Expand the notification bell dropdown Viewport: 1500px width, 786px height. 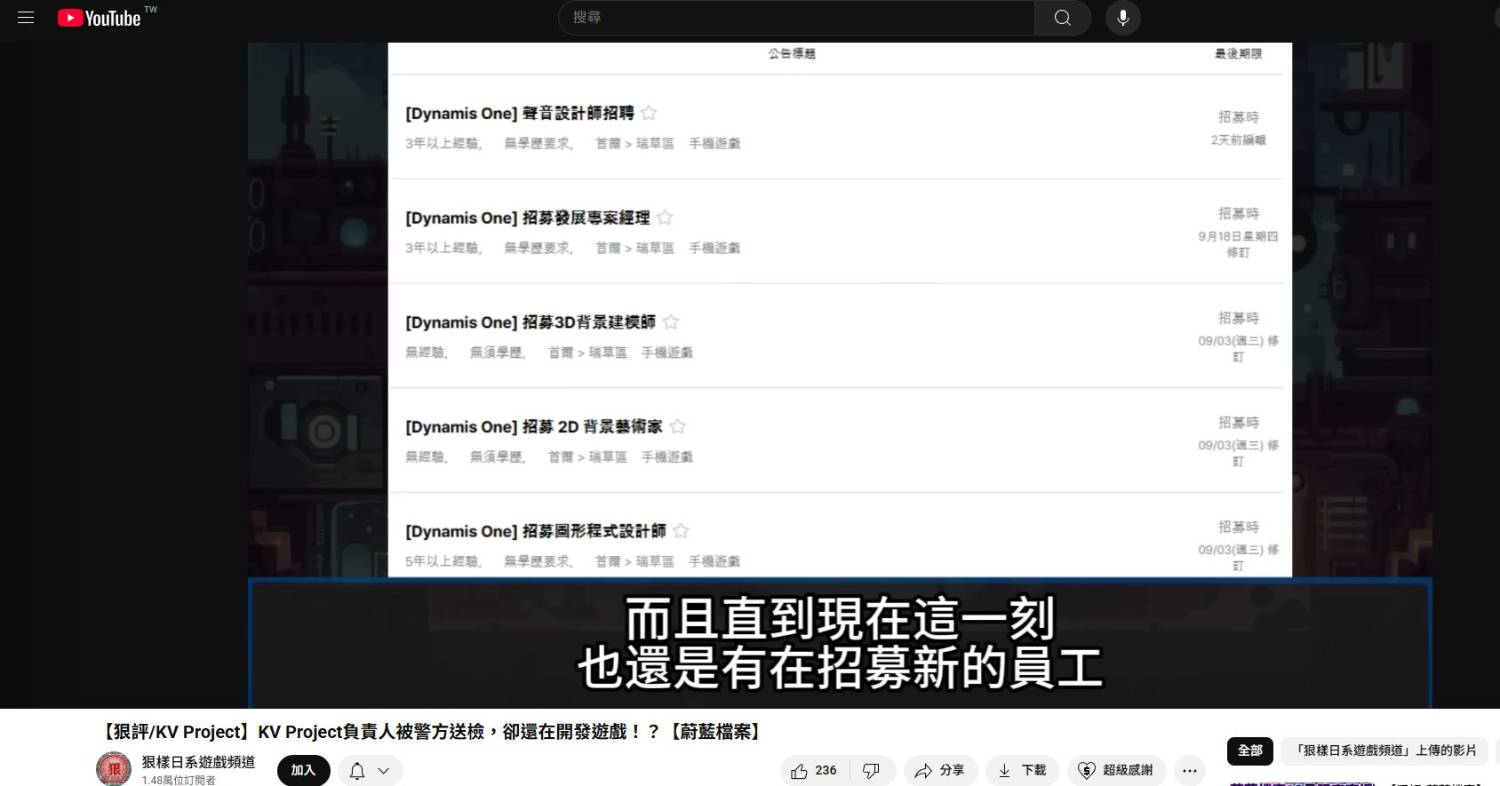click(x=370, y=770)
